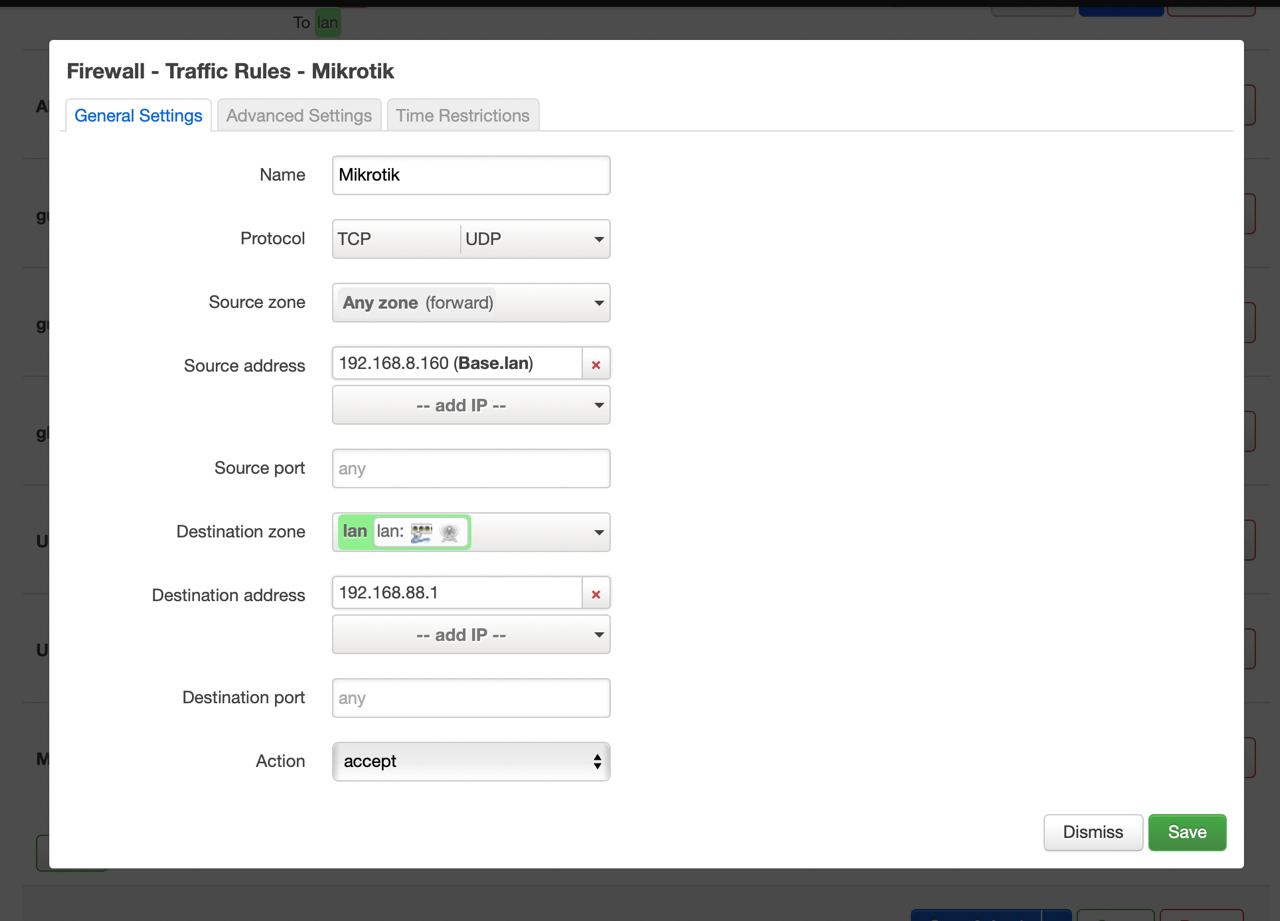Click the Destination port input field
The height and width of the screenshot is (921, 1280).
[471, 698]
